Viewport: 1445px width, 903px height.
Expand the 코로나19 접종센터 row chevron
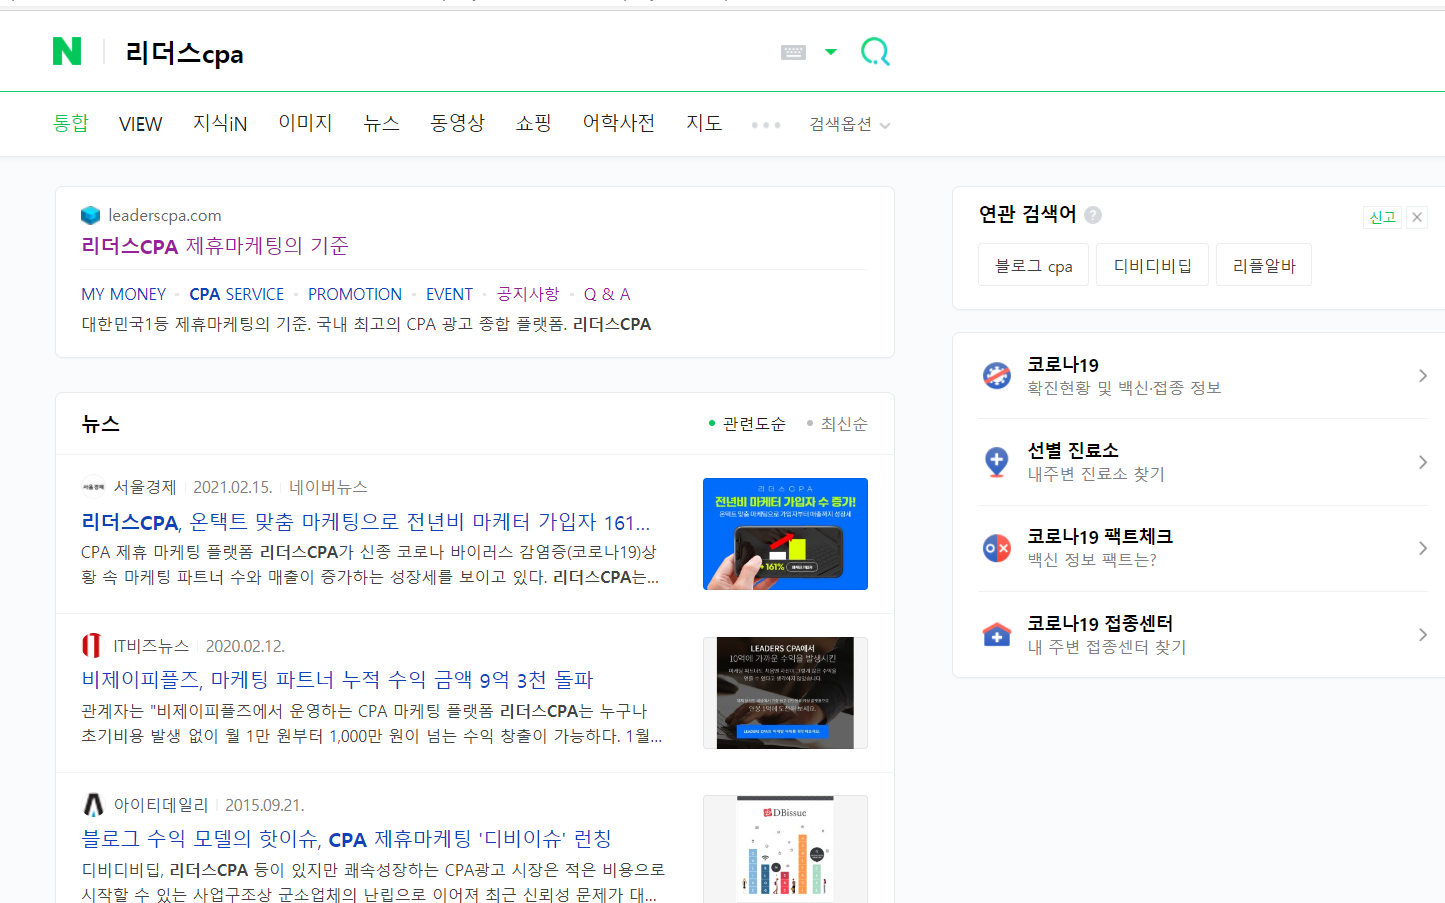pos(1422,635)
